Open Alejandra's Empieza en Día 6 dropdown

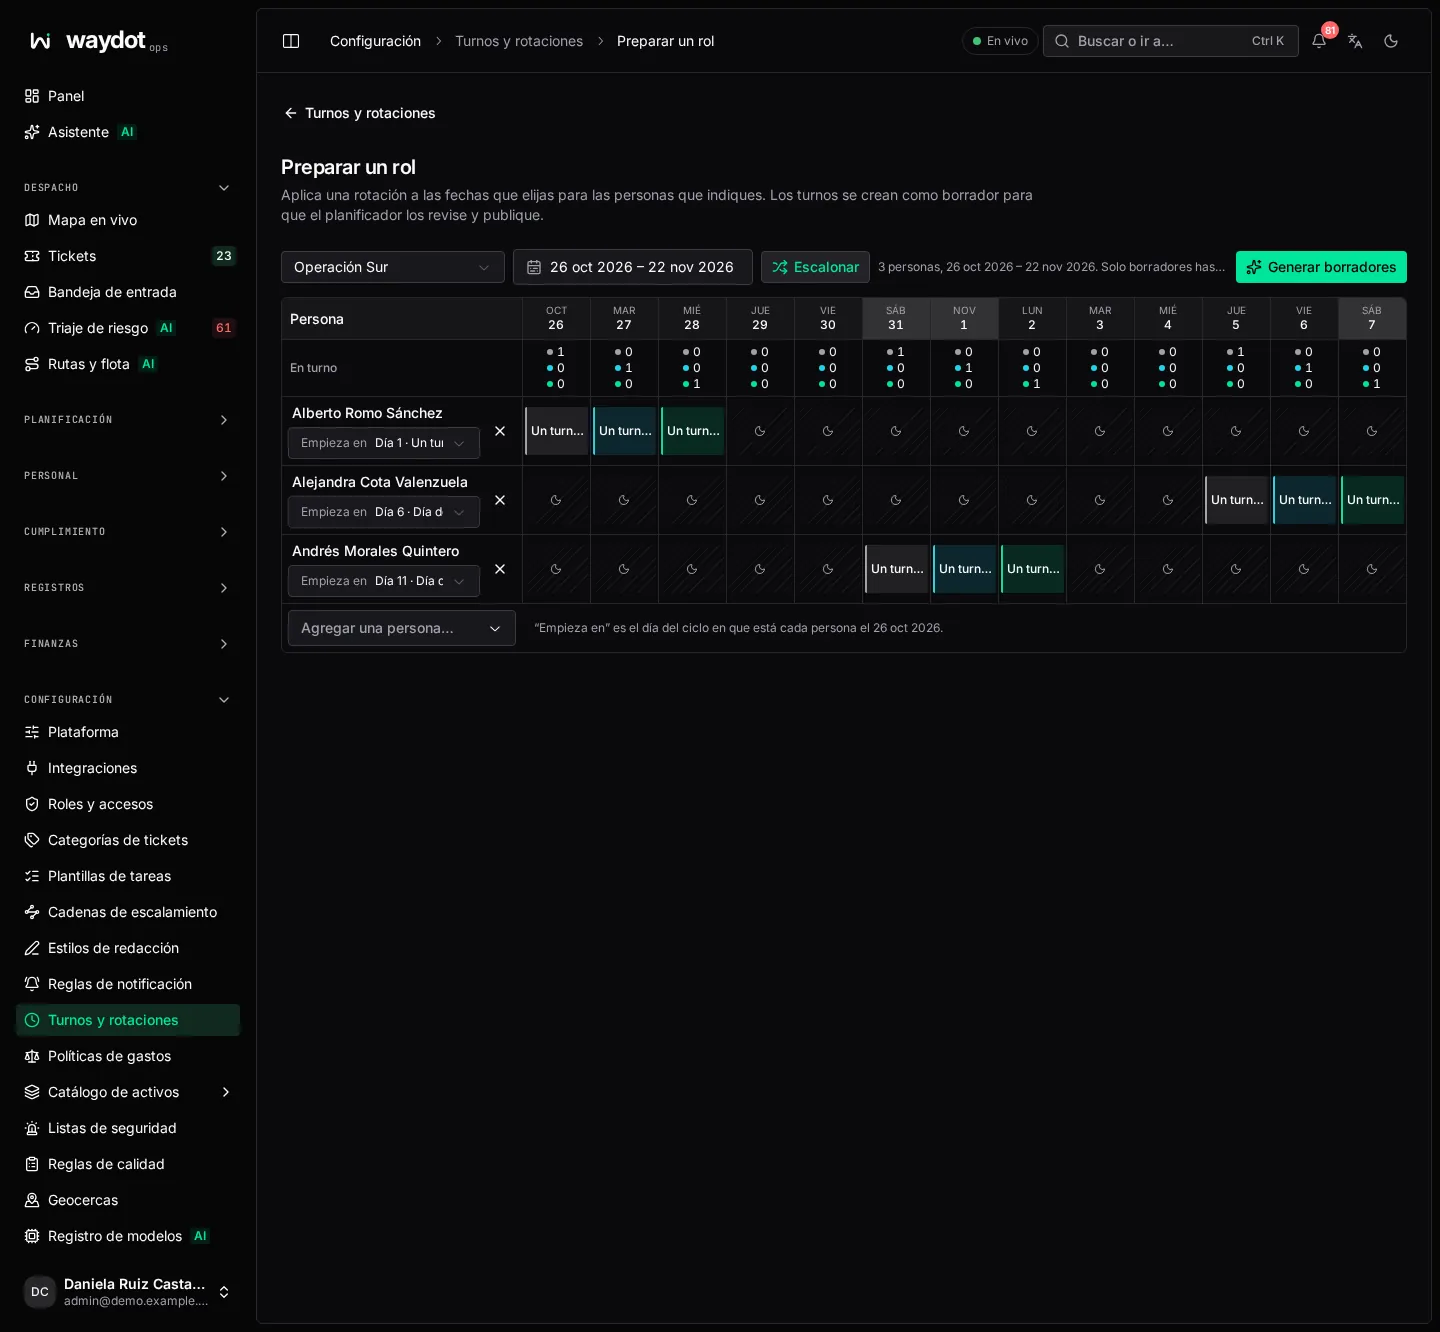click(x=384, y=512)
